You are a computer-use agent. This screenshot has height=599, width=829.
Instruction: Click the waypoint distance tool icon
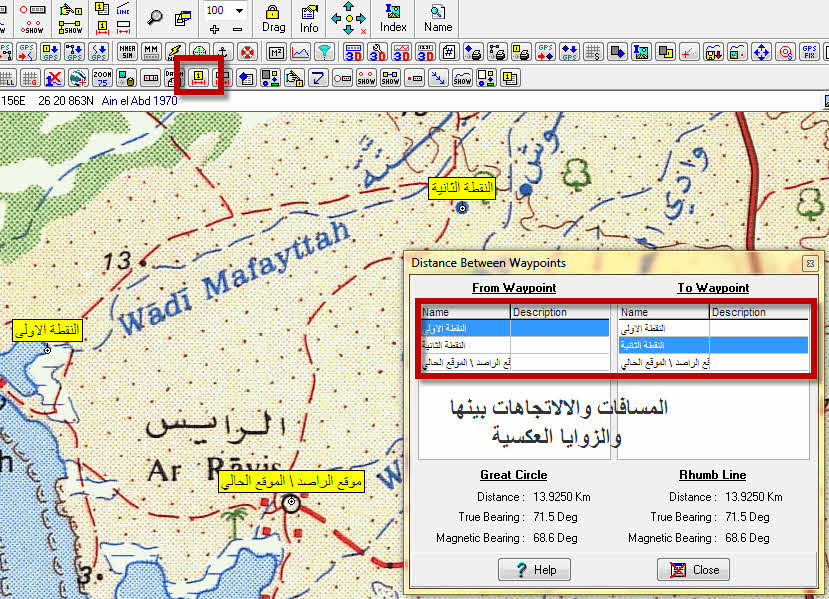click(x=198, y=78)
